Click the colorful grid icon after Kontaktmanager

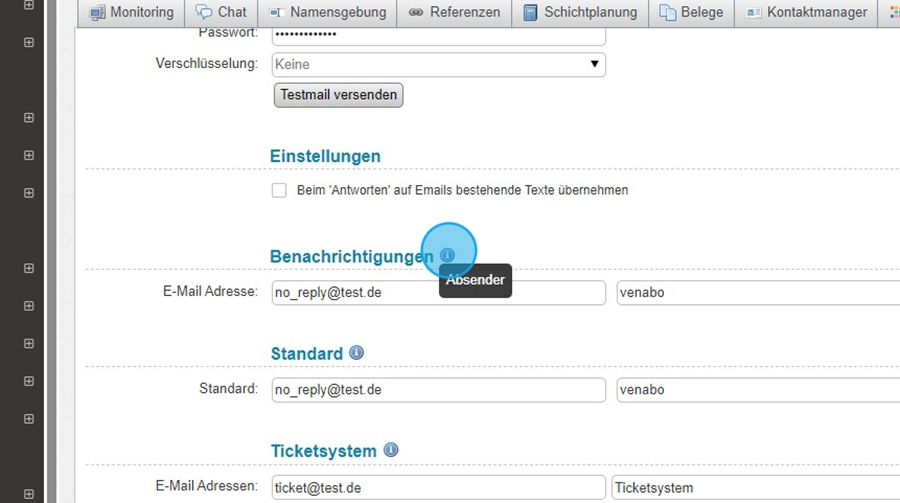click(894, 13)
